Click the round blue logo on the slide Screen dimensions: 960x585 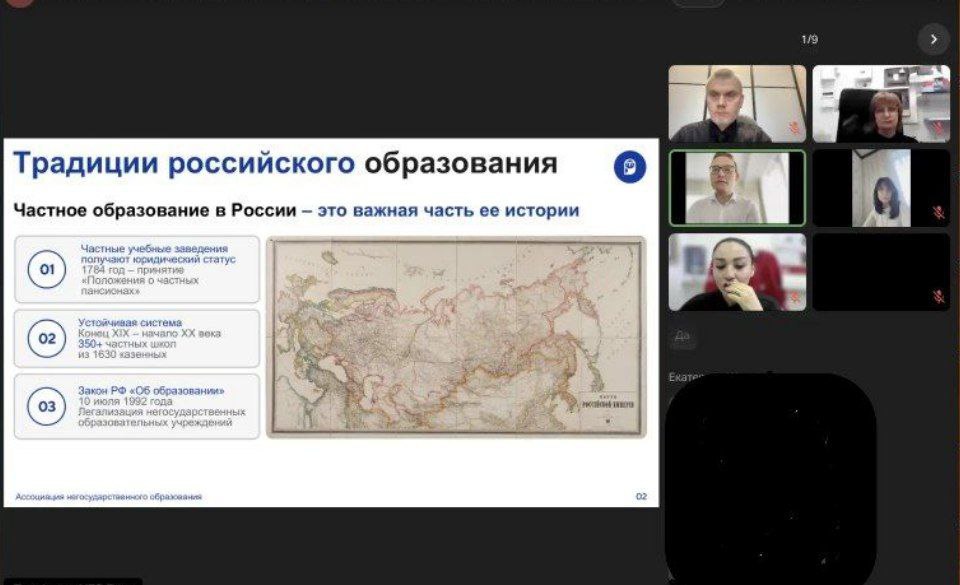(x=629, y=167)
